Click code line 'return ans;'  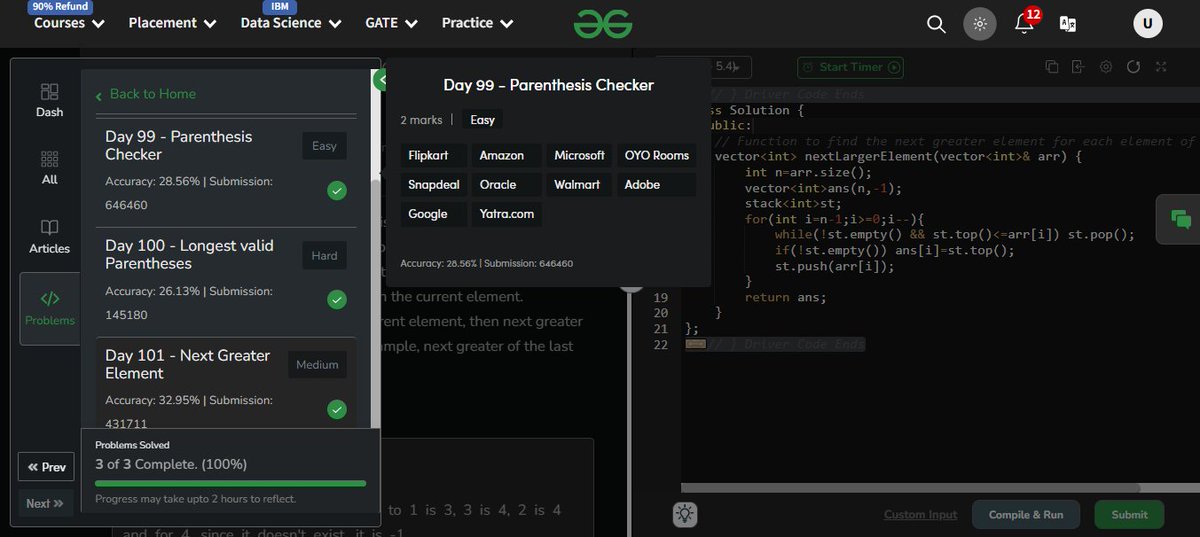786,297
